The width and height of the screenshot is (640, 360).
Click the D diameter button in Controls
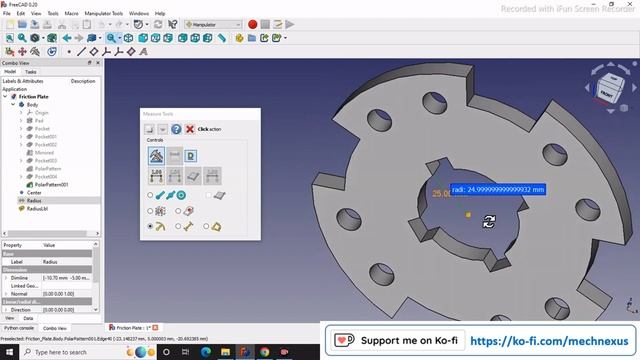(x=191, y=156)
